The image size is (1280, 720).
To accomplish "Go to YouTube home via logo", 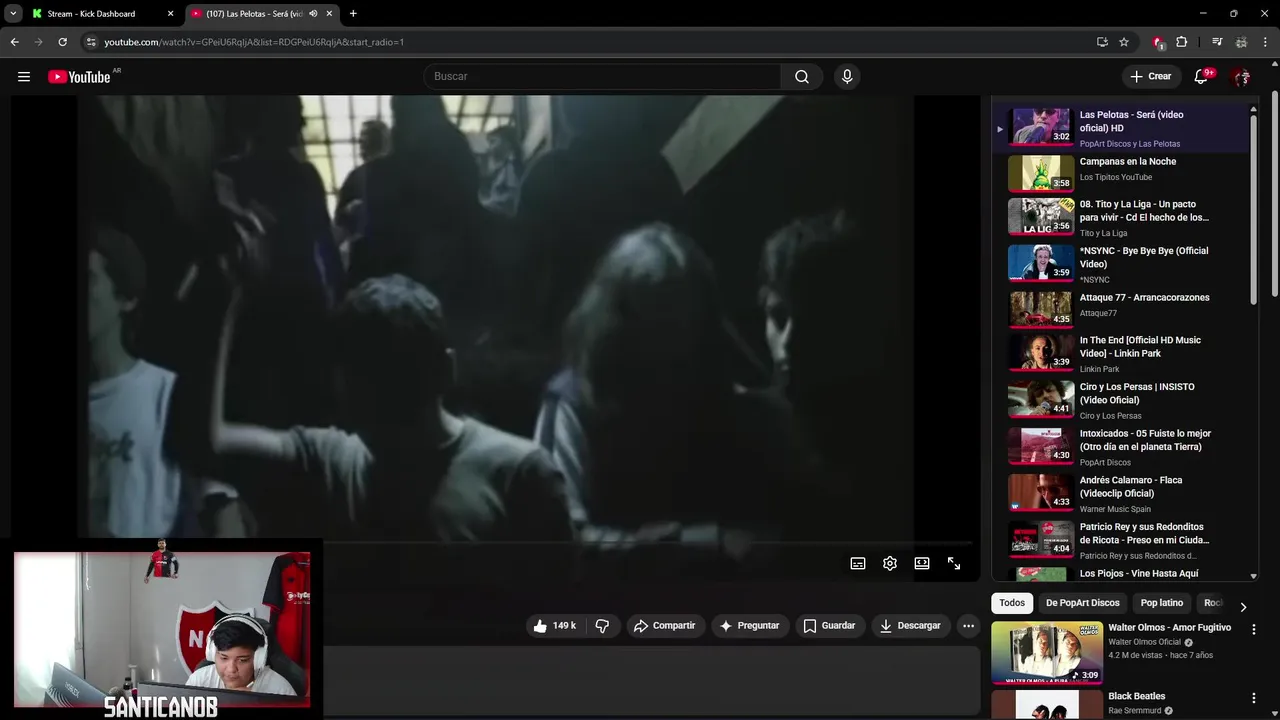I will pos(79,77).
